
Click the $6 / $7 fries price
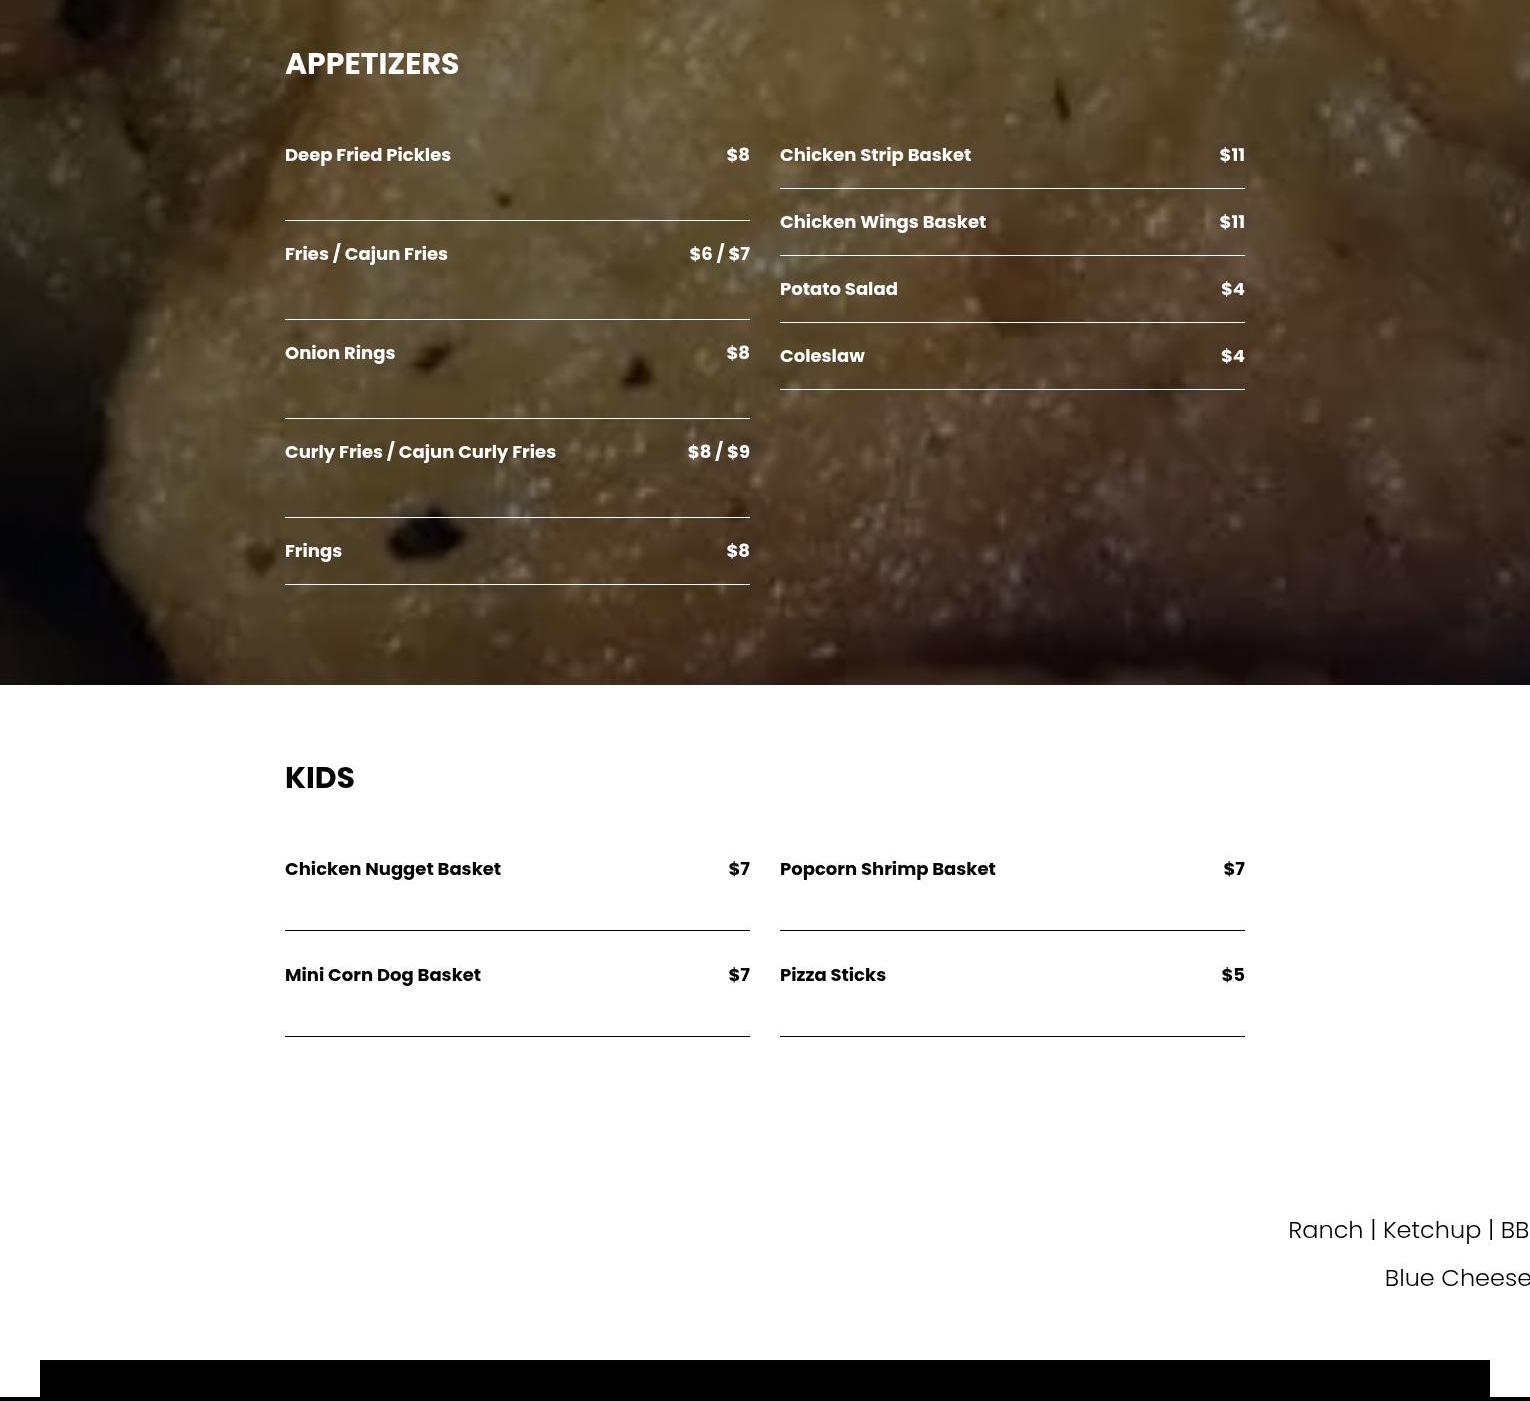coord(719,254)
